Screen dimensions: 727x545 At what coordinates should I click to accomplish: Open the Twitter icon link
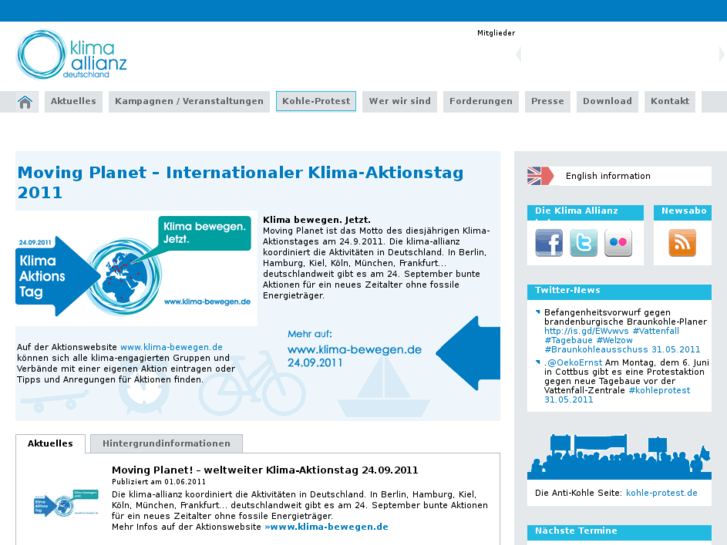[x=583, y=243]
